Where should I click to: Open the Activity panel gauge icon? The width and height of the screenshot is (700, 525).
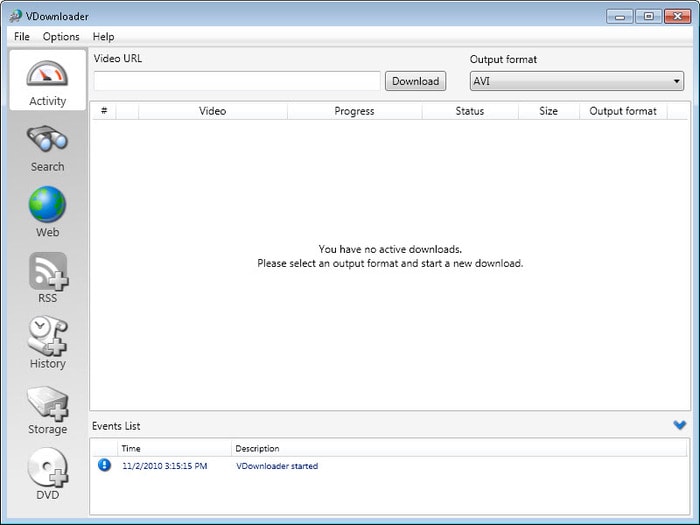pyautogui.click(x=47, y=74)
